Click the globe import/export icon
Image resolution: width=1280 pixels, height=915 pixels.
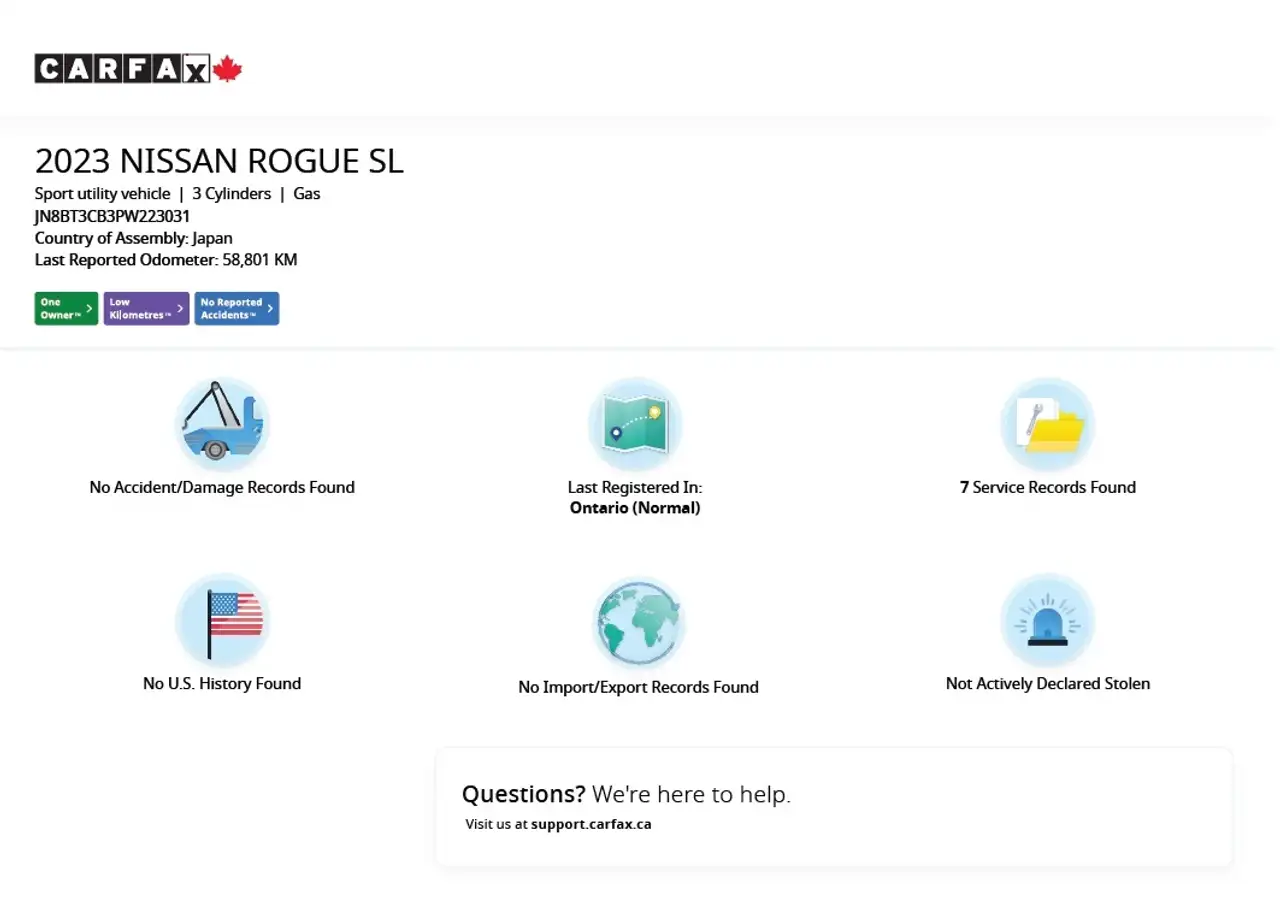click(x=638, y=622)
